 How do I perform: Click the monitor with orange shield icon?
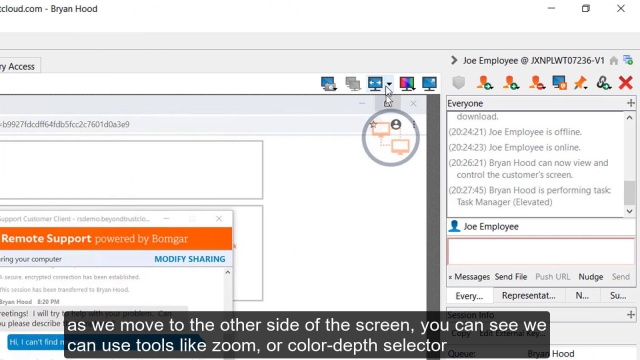(559, 83)
